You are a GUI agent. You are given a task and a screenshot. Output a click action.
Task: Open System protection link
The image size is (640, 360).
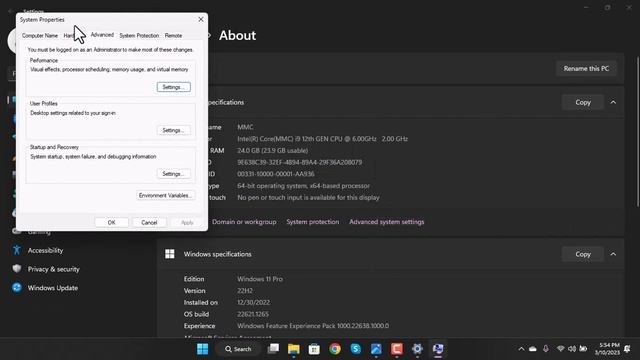pos(313,222)
